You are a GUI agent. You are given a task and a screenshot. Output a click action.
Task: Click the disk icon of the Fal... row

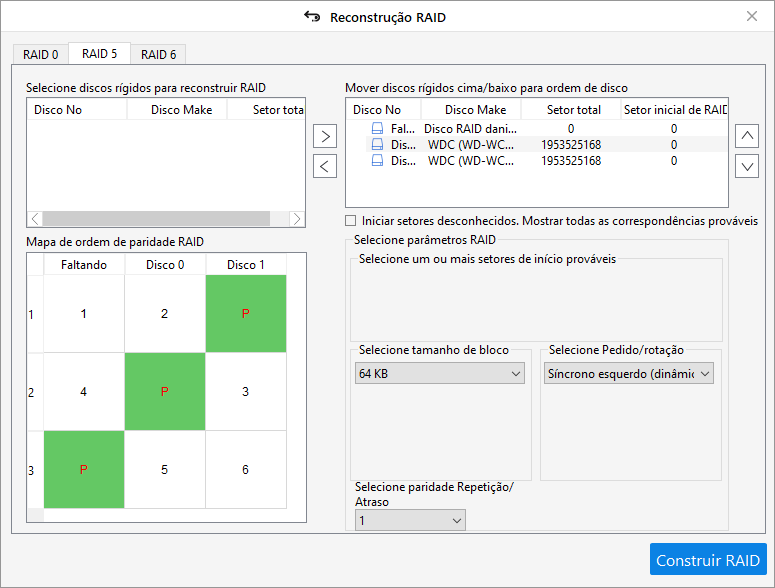377,128
